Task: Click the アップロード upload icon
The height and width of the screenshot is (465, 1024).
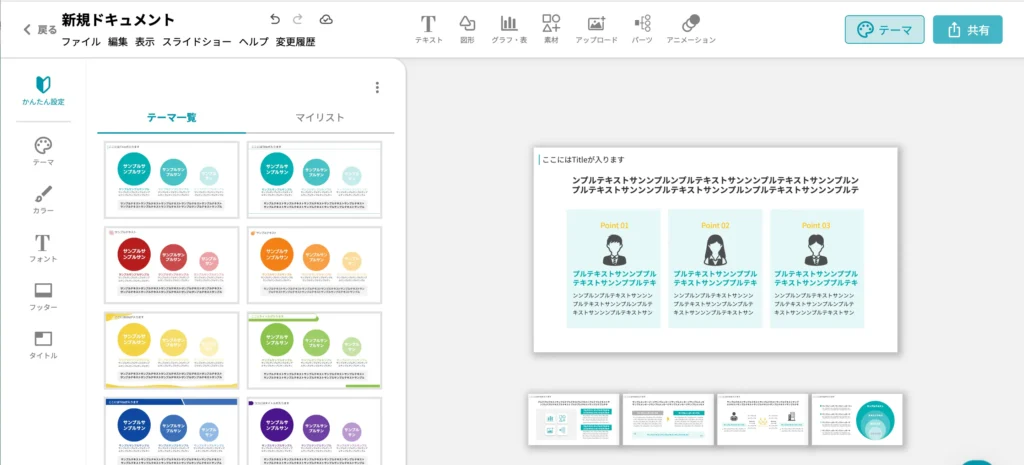Action: [596, 23]
